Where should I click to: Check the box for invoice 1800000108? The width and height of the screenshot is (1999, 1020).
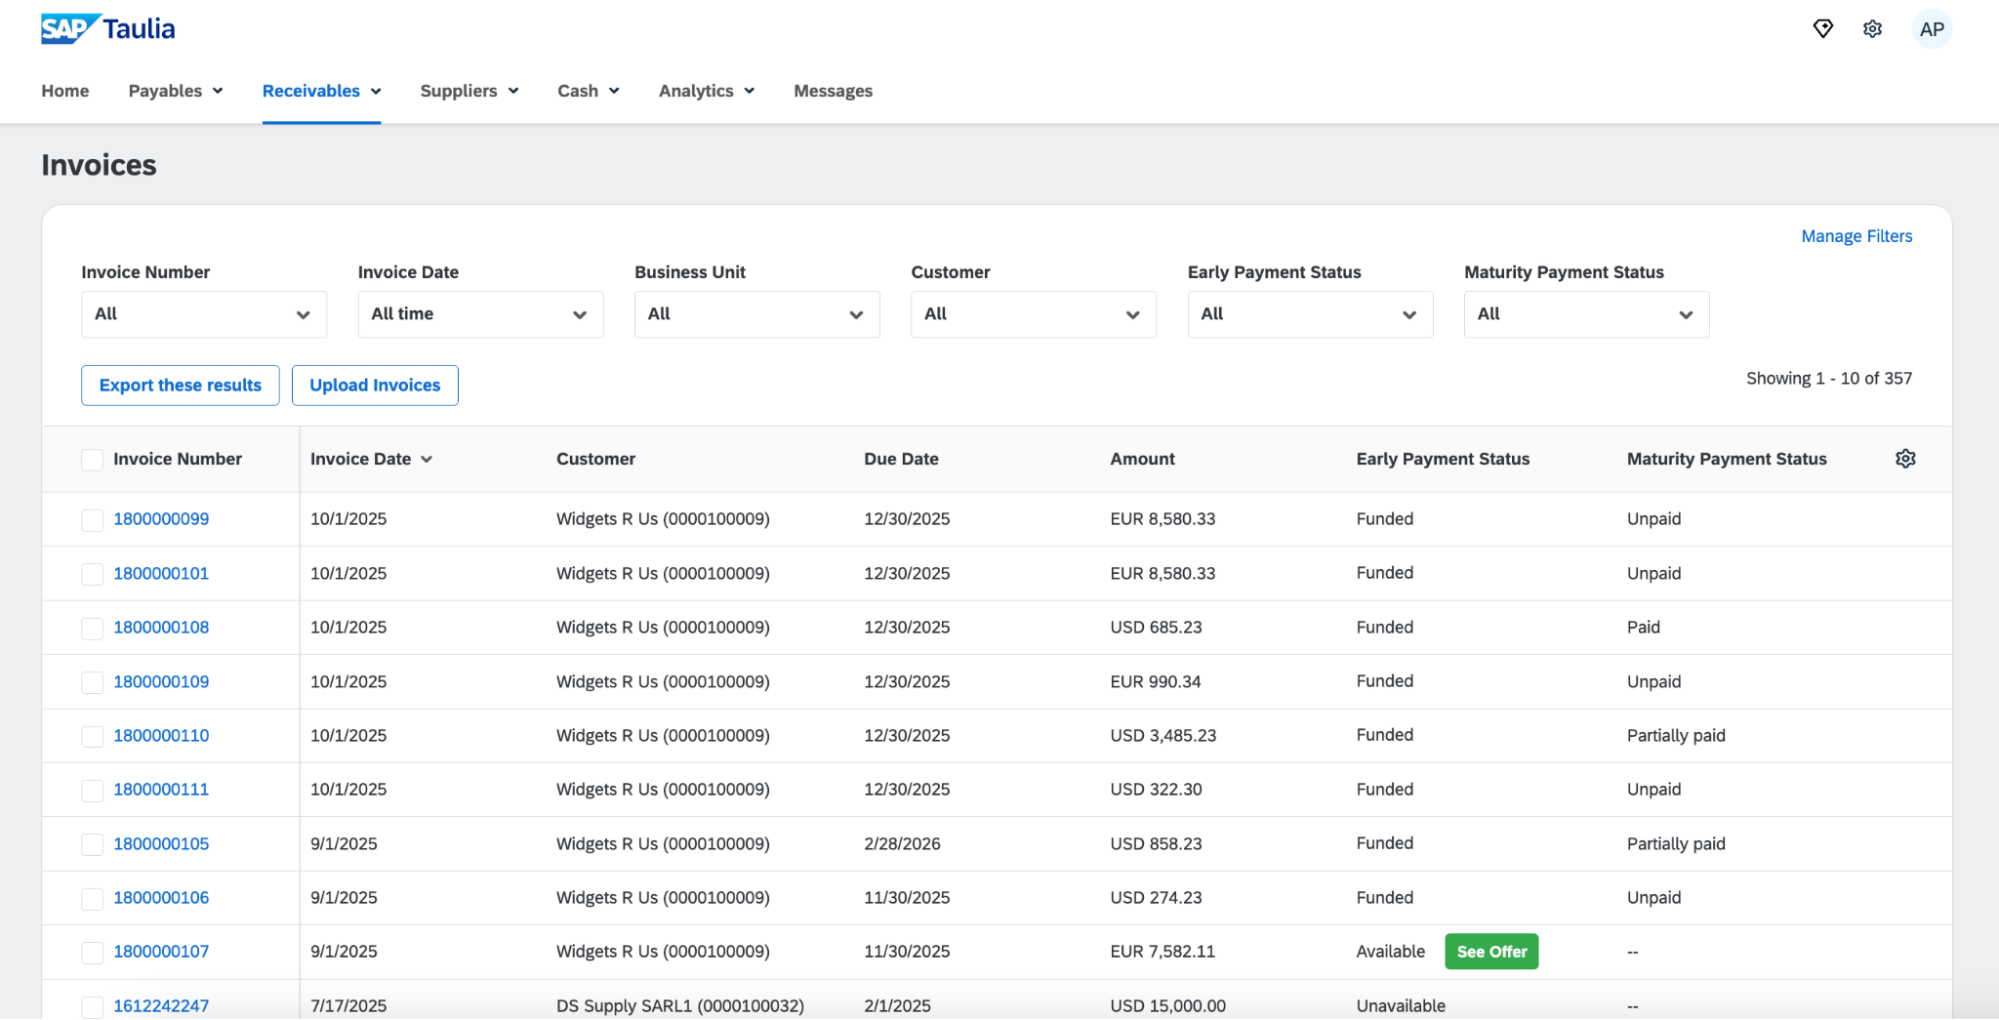(92, 627)
